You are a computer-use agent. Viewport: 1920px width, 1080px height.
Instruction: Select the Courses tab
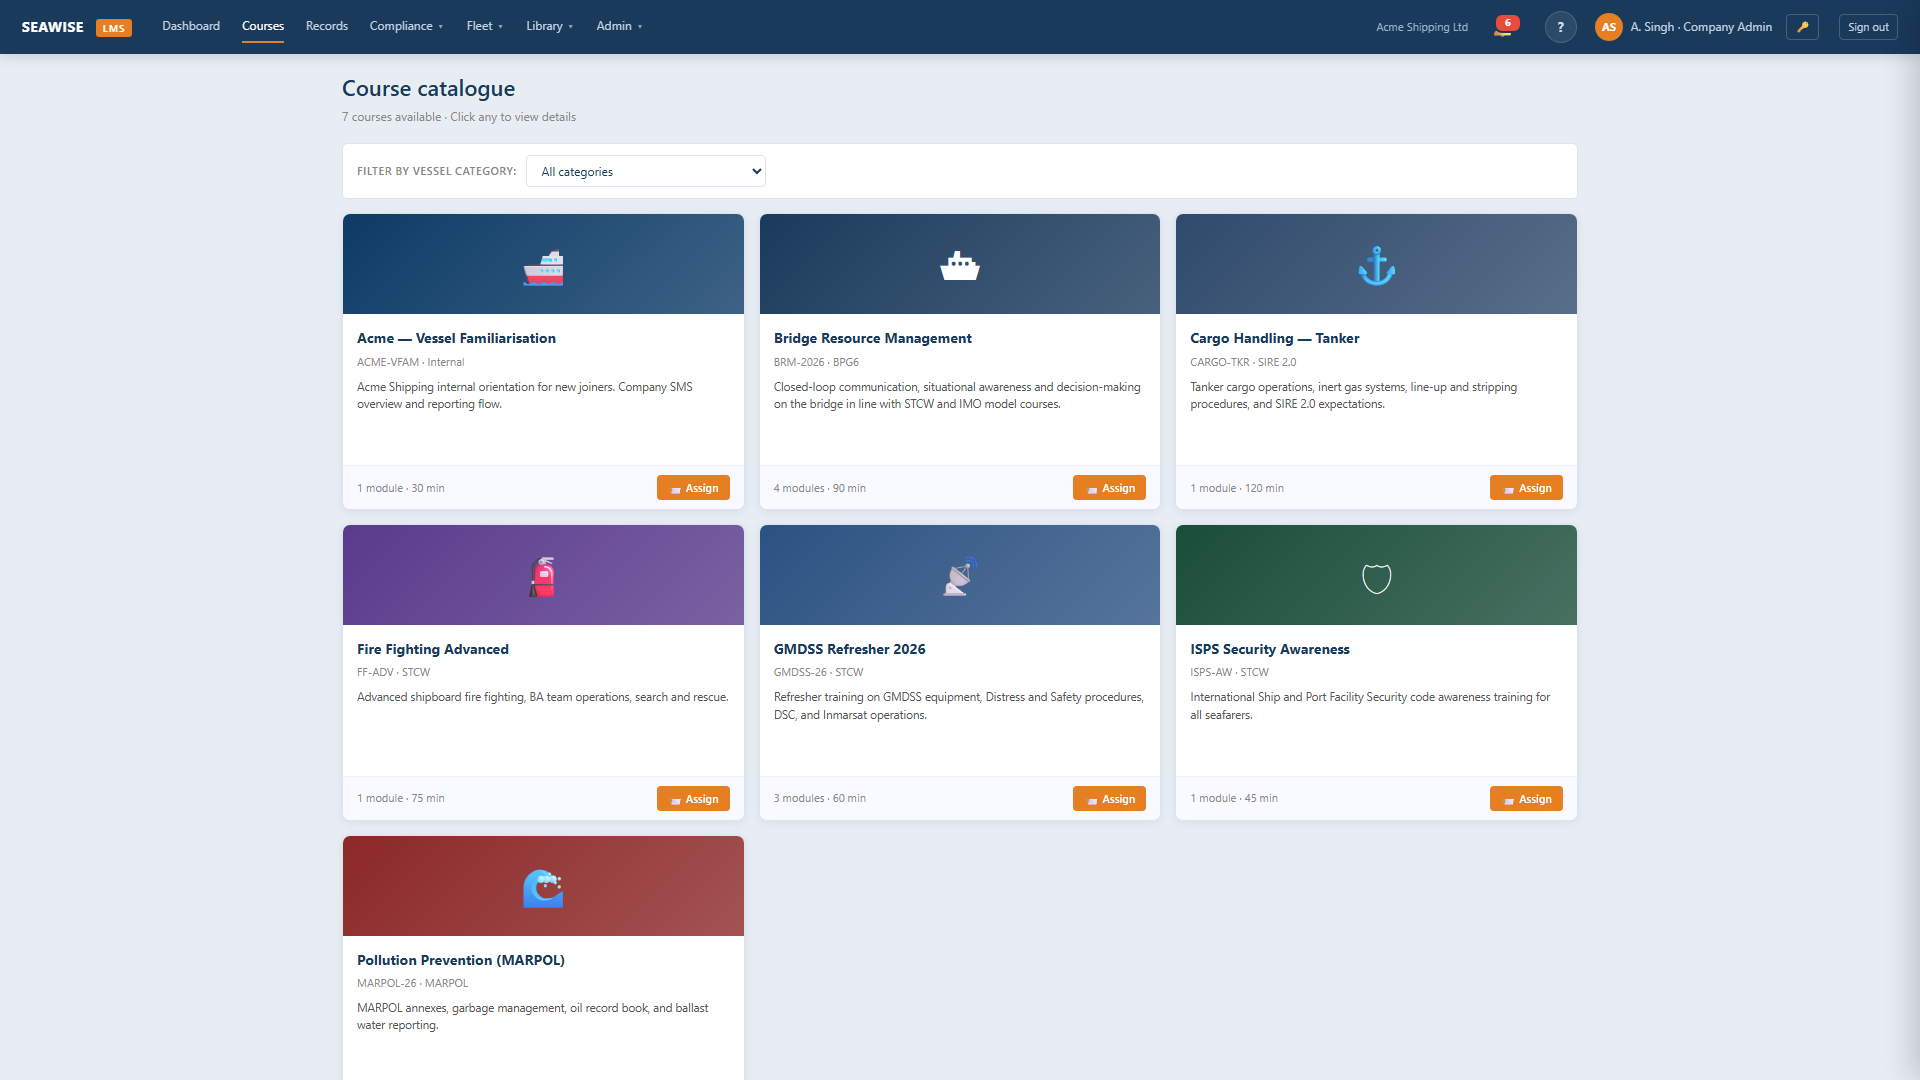pos(263,26)
